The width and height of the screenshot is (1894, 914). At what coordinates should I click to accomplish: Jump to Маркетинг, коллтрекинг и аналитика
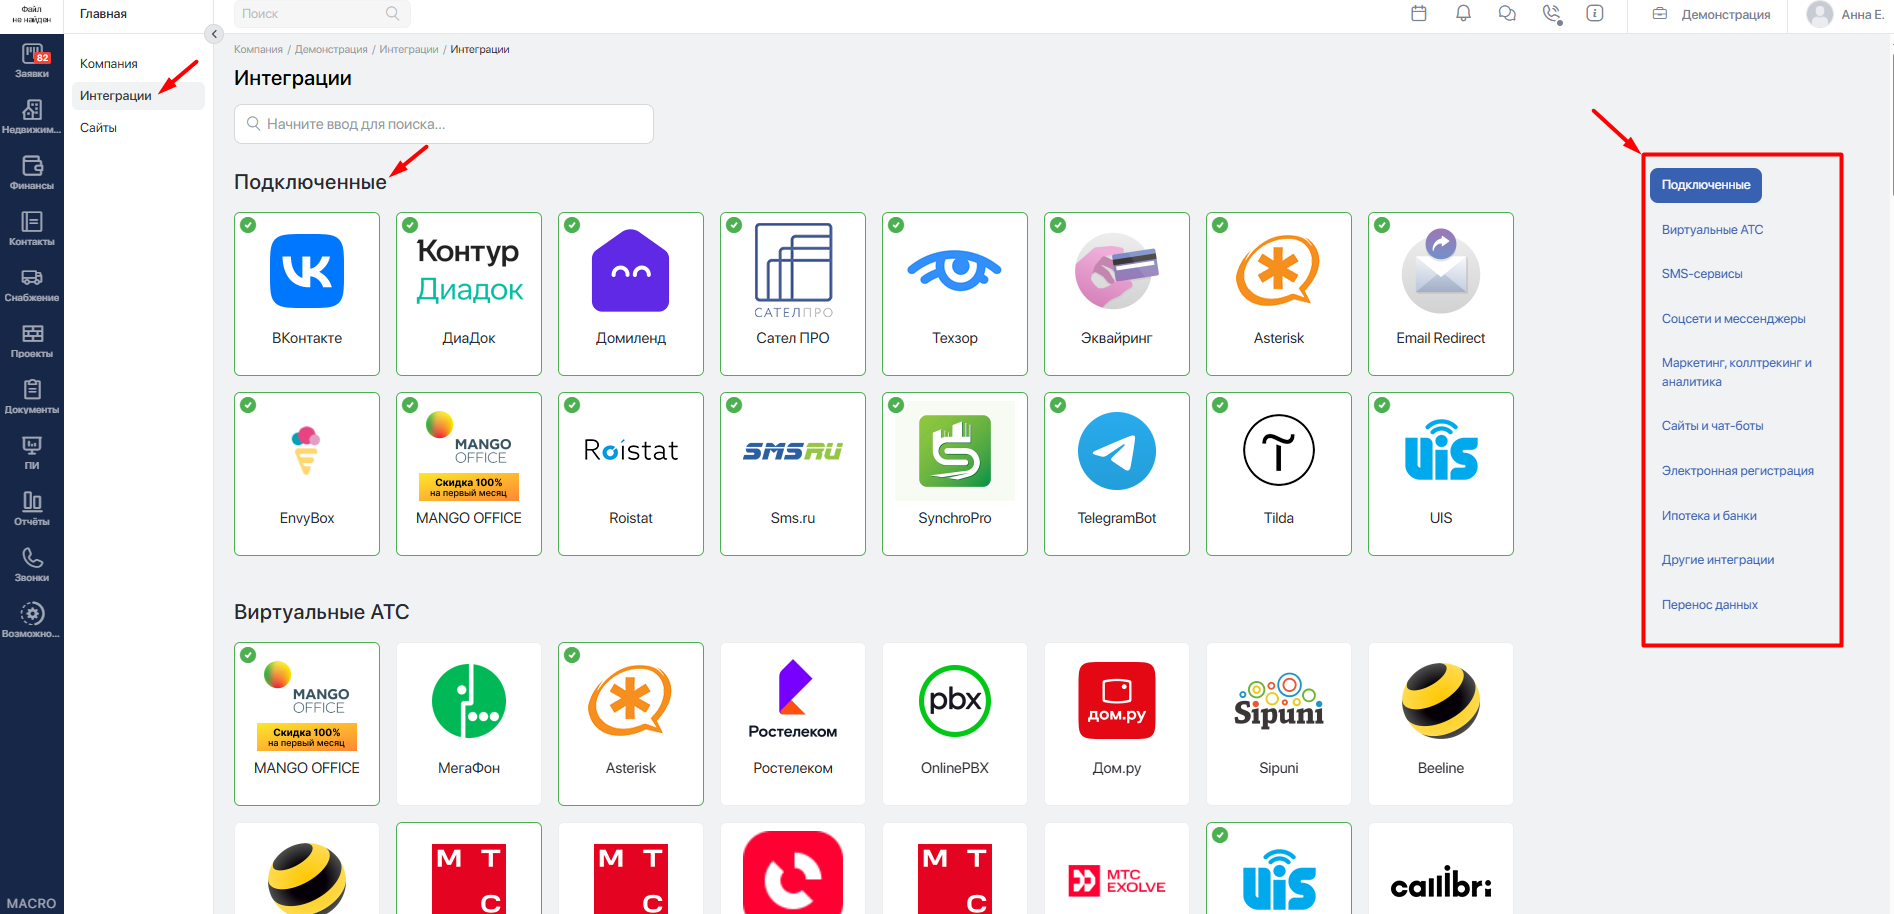pyautogui.click(x=1737, y=372)
